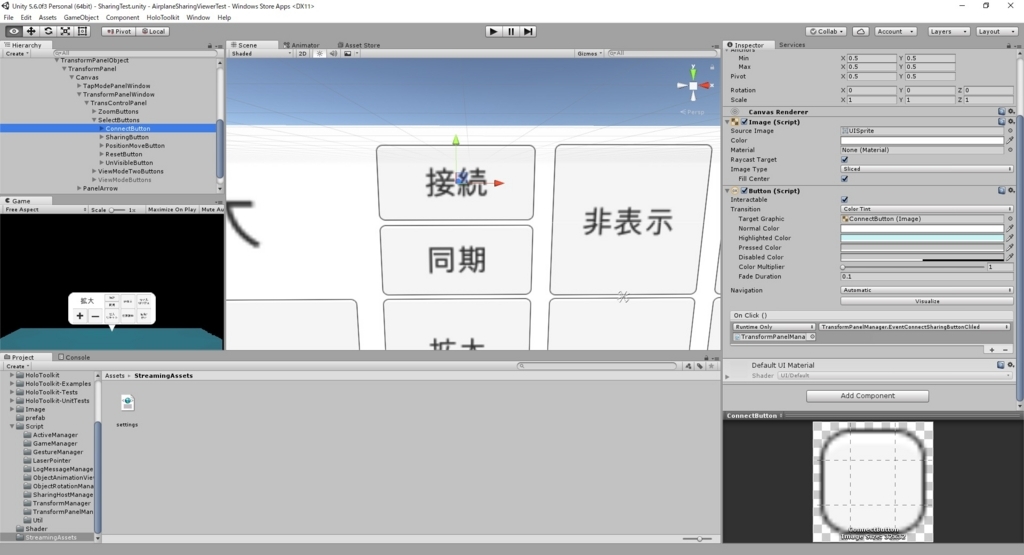Open the Account button
Image resolution: width=1024 pixels, height=555 pixels.
895,31
